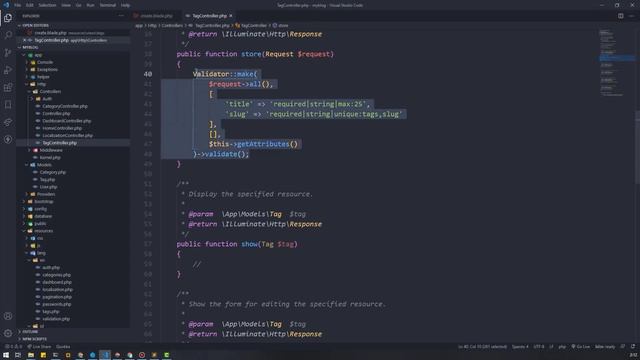Open Kernel.php in the explorer
Image resolution: width=640 pixels, height=360 pixels.
[50, 158]
